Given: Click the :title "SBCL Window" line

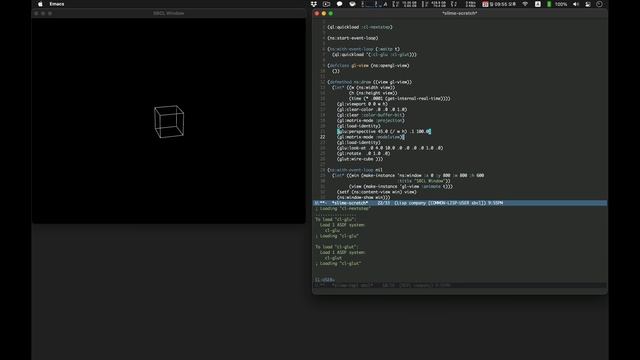Looking at the screenshot, I should (x=424, y=181).
